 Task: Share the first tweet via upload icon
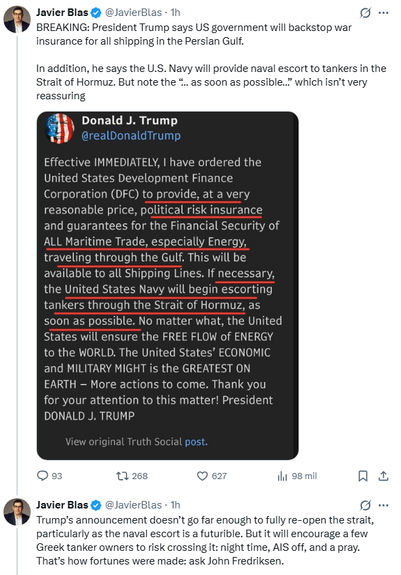click(383, 476)
